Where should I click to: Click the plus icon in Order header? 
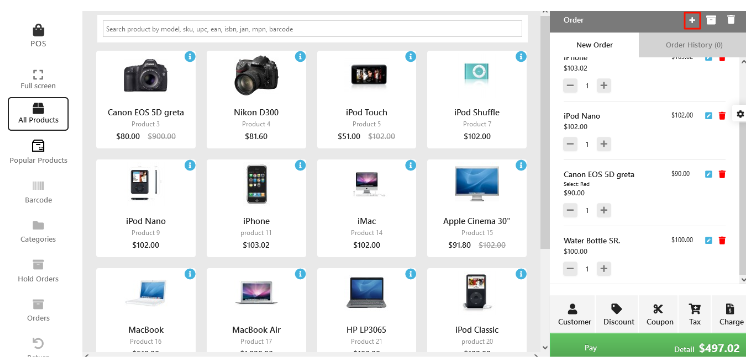tap(692, 20)
